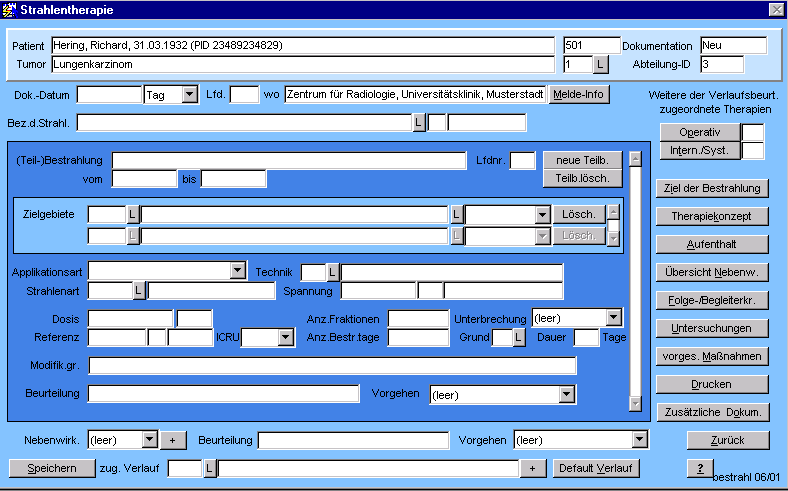This screenshot has height=491, width=788.
Task: Click into the Modifik.gr. text field
Action: pos(332,366)
